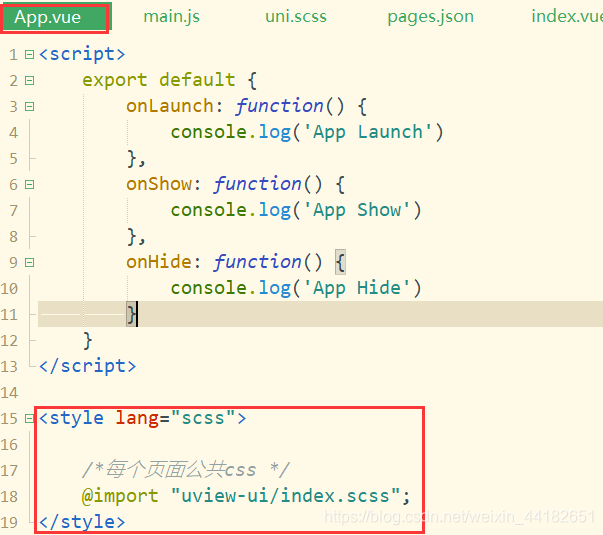Screen dimensions: 603x535
Task: Click the closing brace on line 5
Action: tap(132, 159)
